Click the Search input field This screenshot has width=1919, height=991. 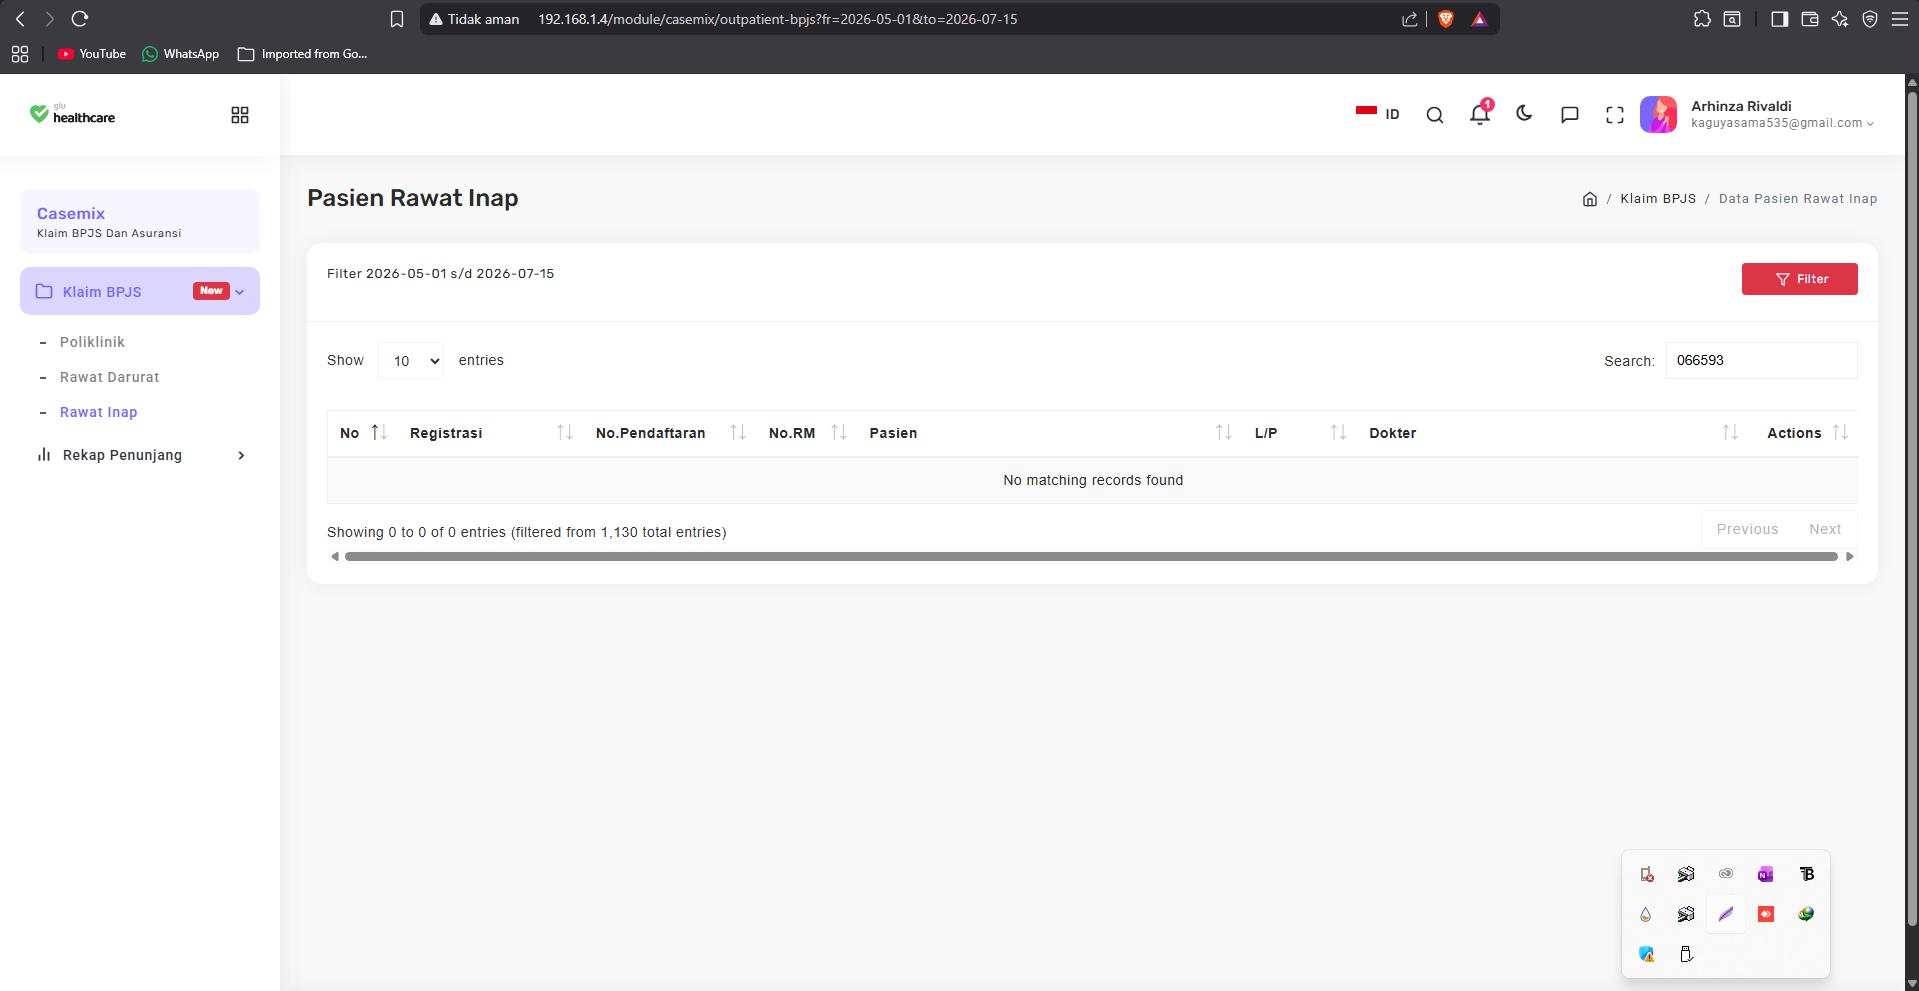pyautogui.click(x=1761, y=360)
